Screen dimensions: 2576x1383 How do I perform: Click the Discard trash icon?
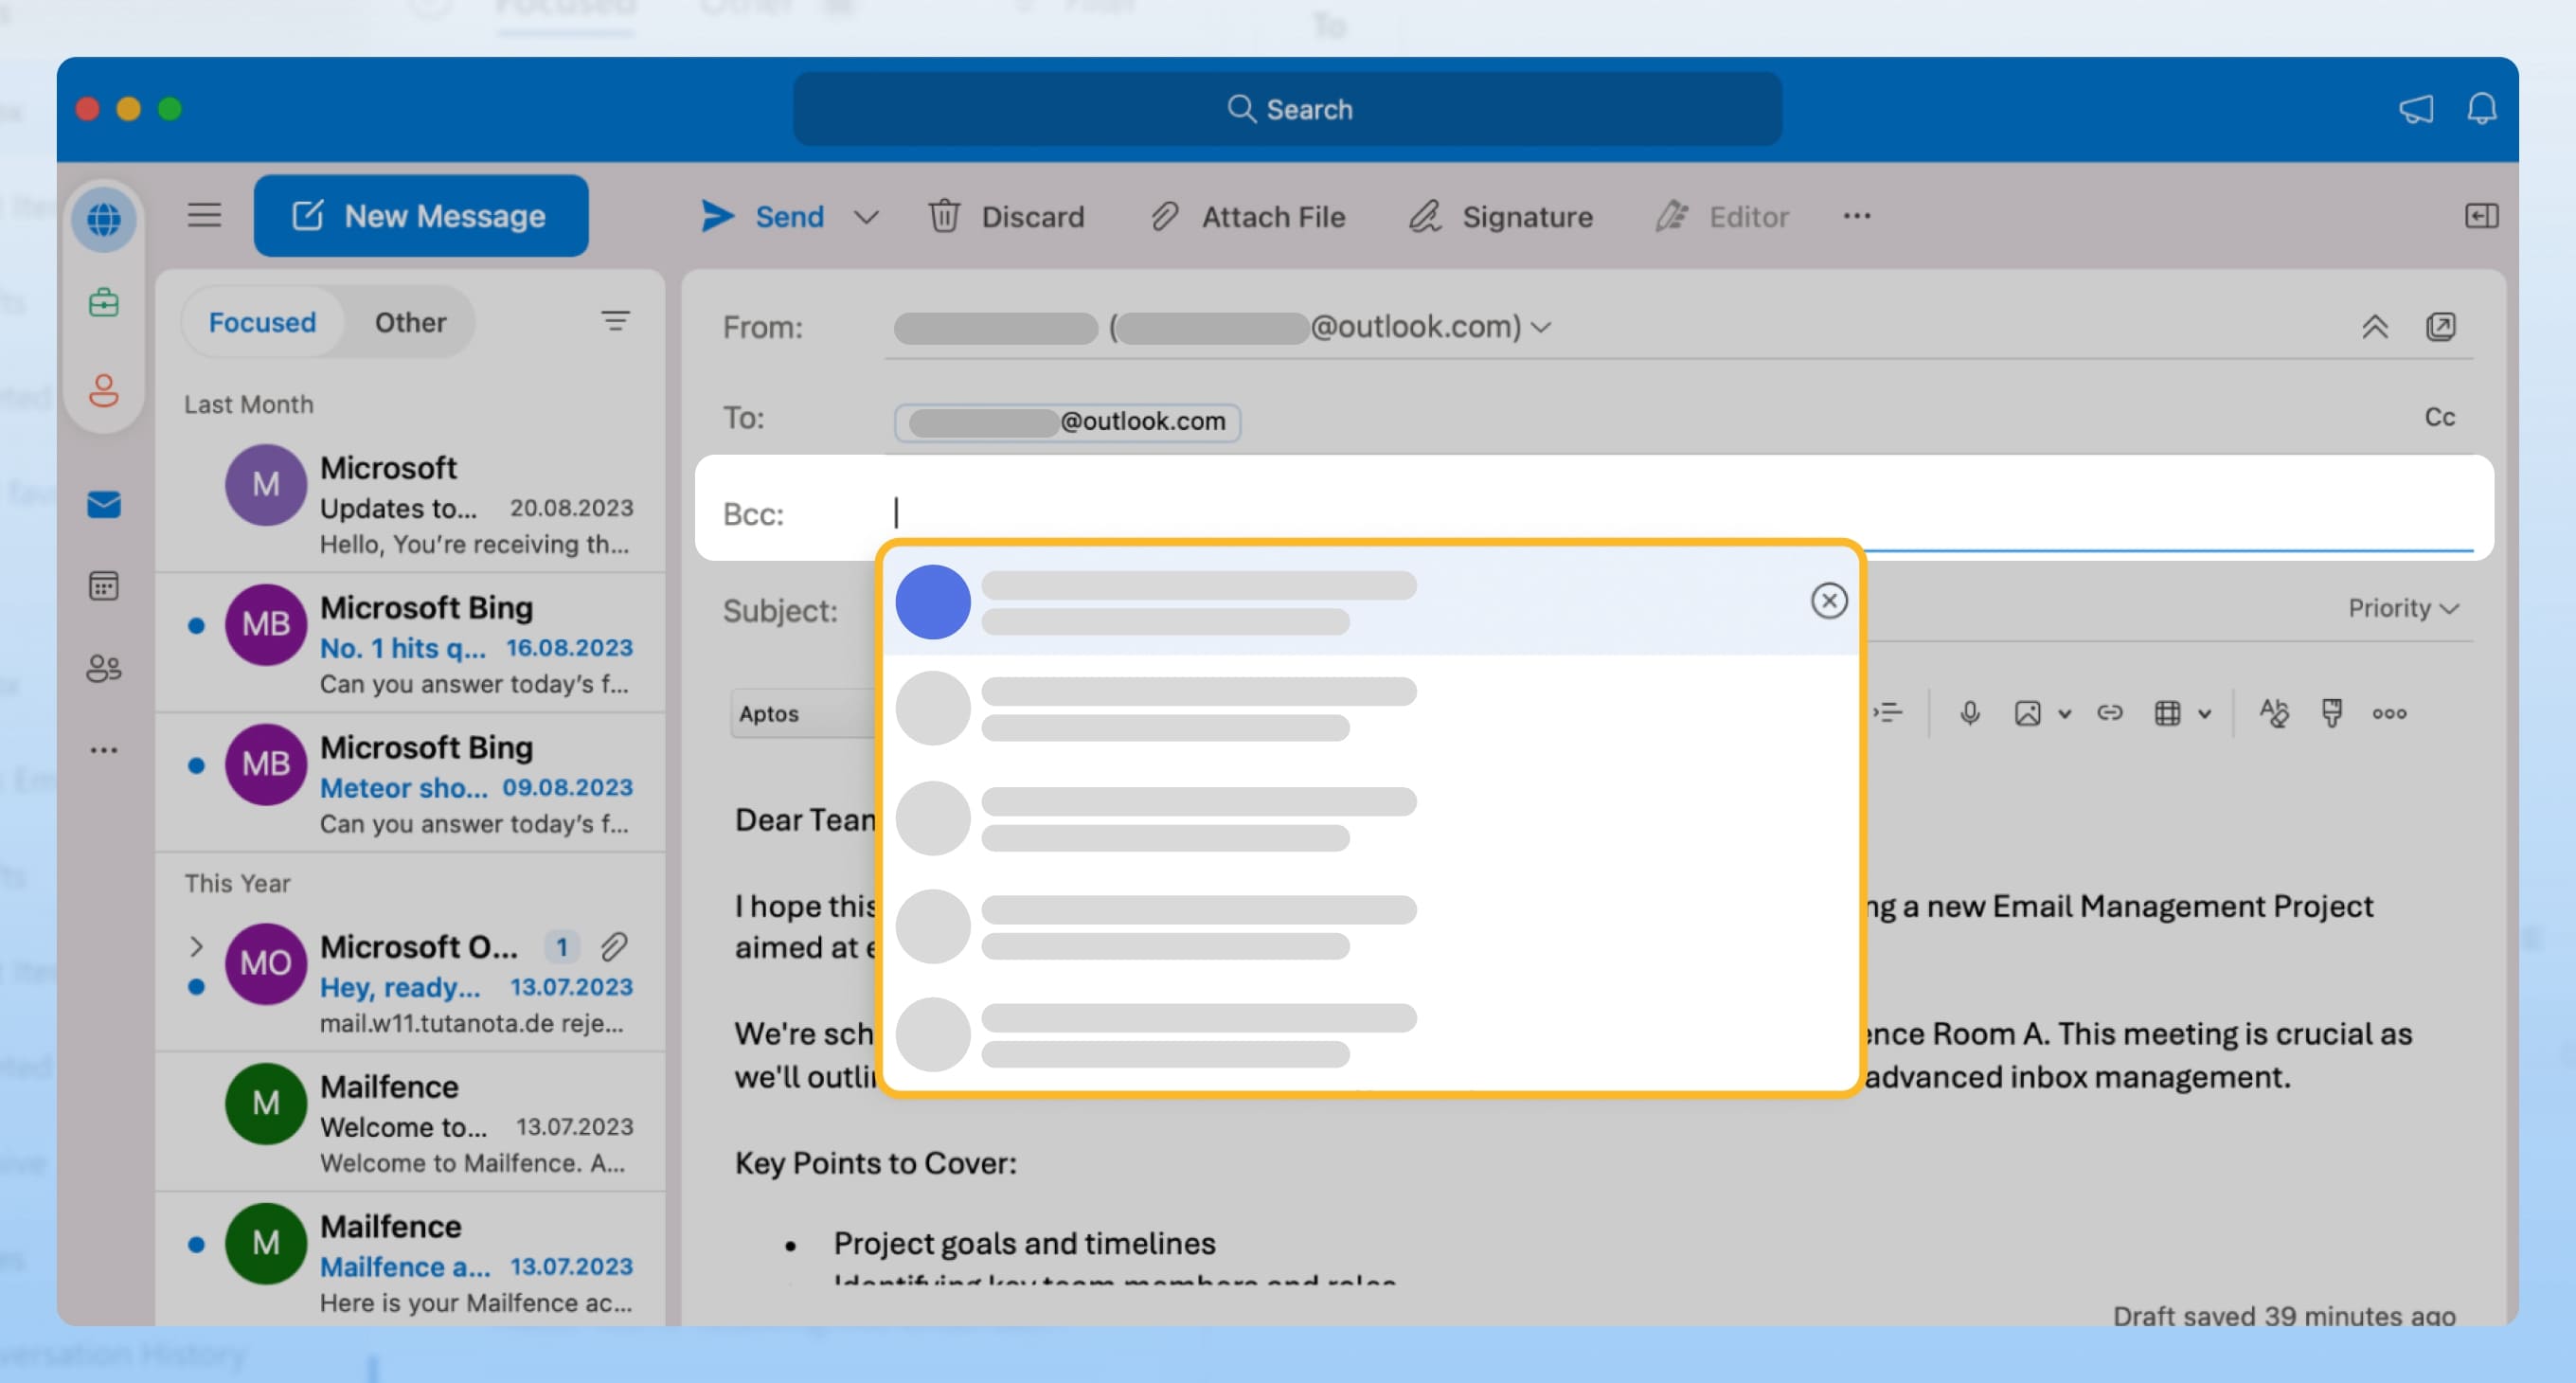944,216
